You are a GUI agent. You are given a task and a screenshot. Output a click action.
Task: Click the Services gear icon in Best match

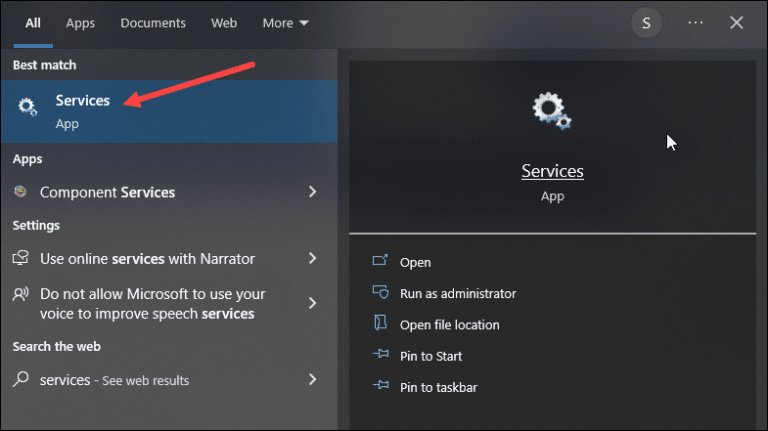point(28,108)
